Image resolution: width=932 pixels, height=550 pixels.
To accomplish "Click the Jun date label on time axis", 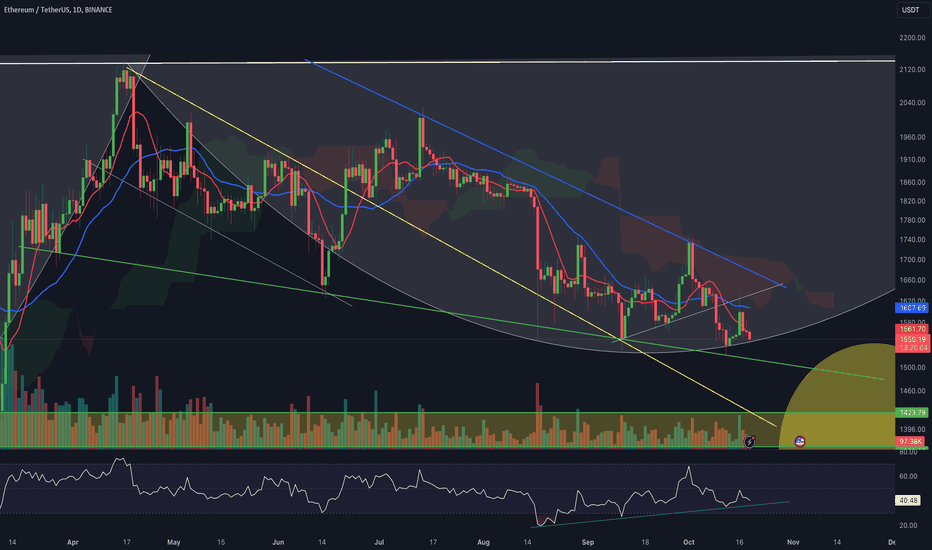I will (278, 542).
